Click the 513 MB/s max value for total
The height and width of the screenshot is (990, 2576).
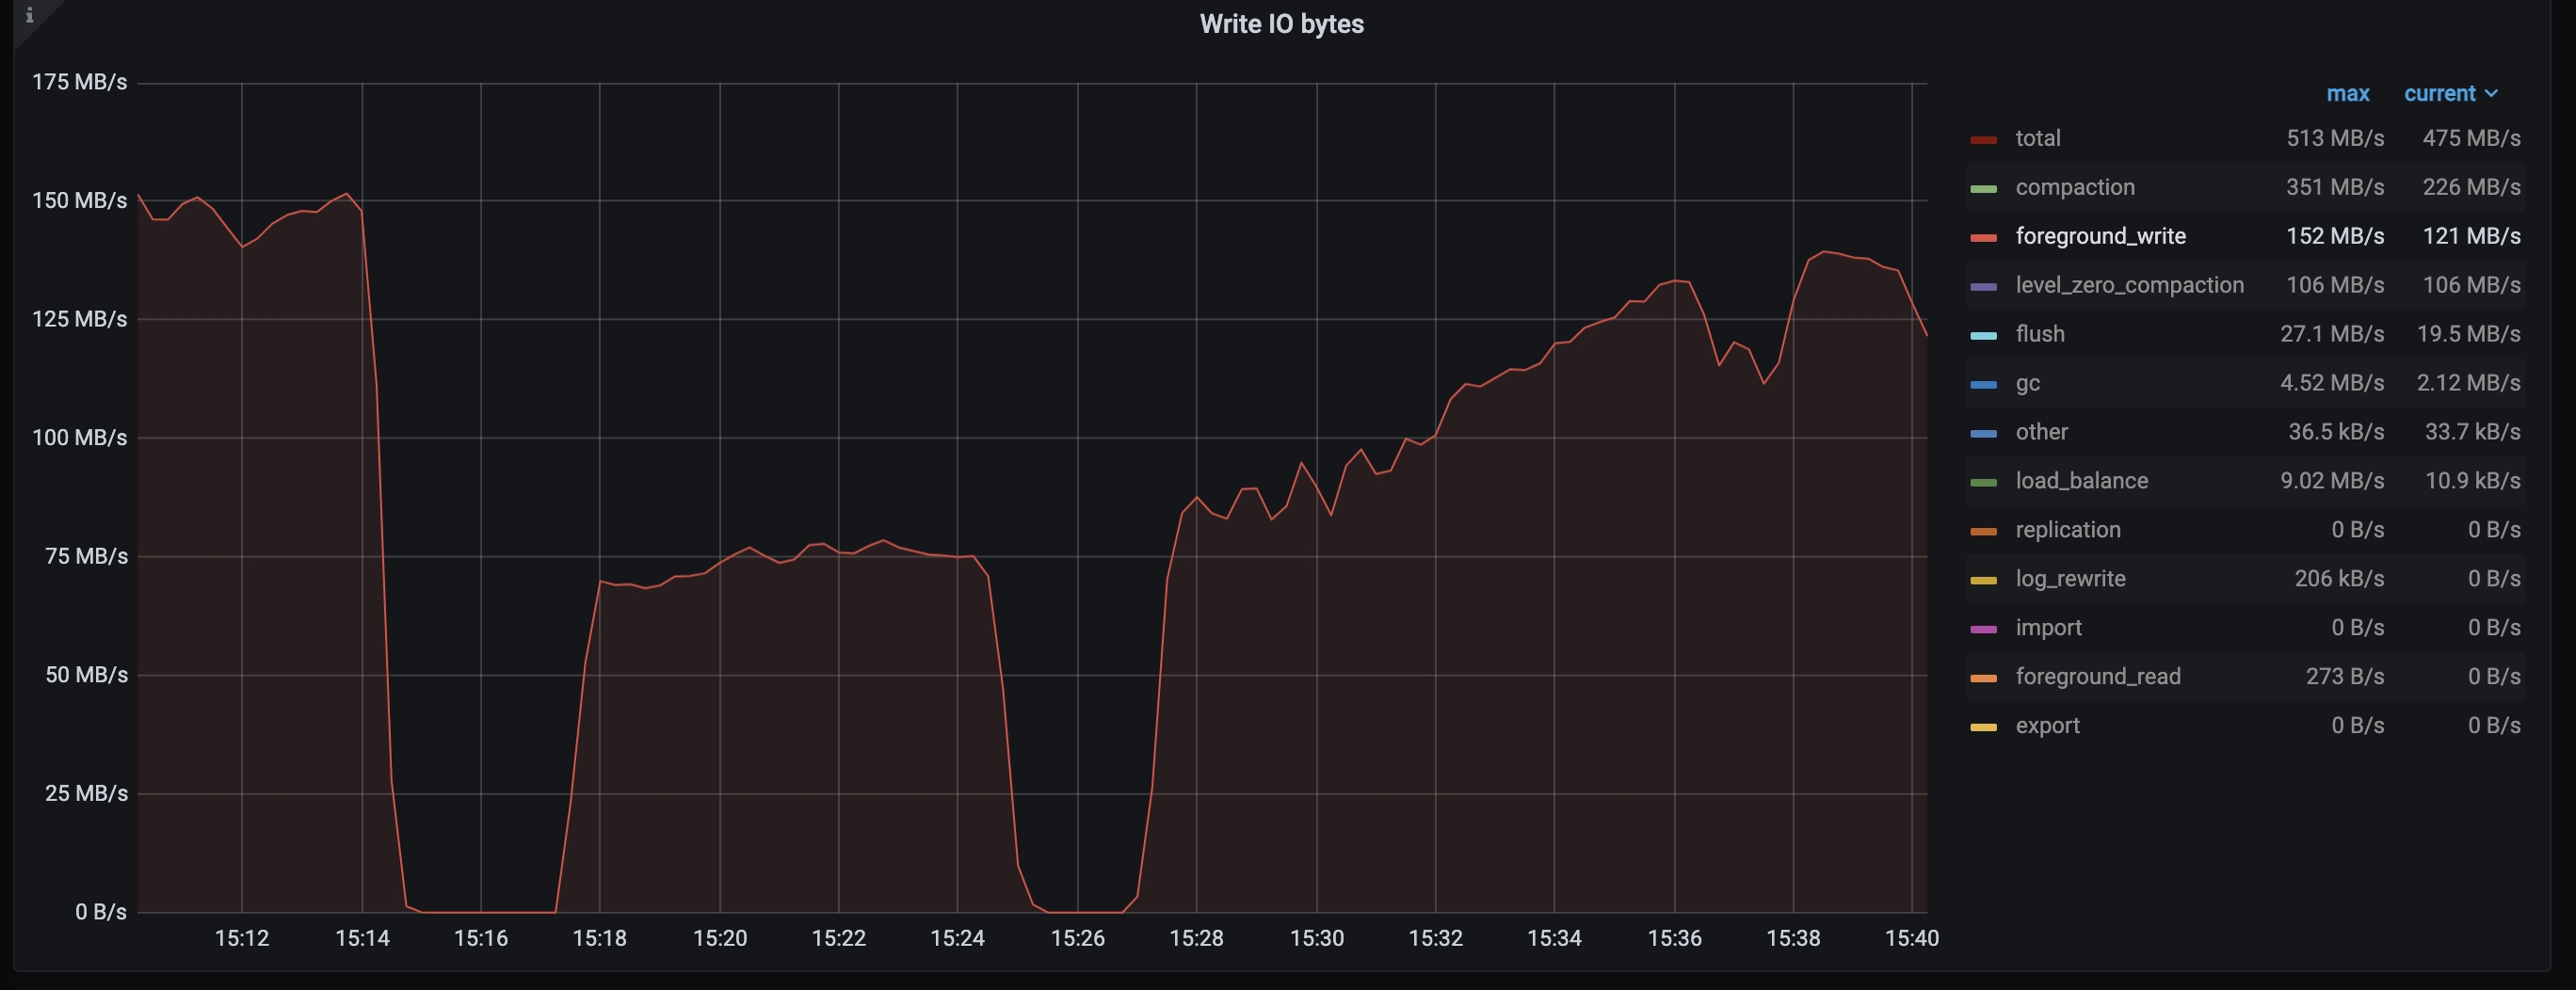(2335, 138)
